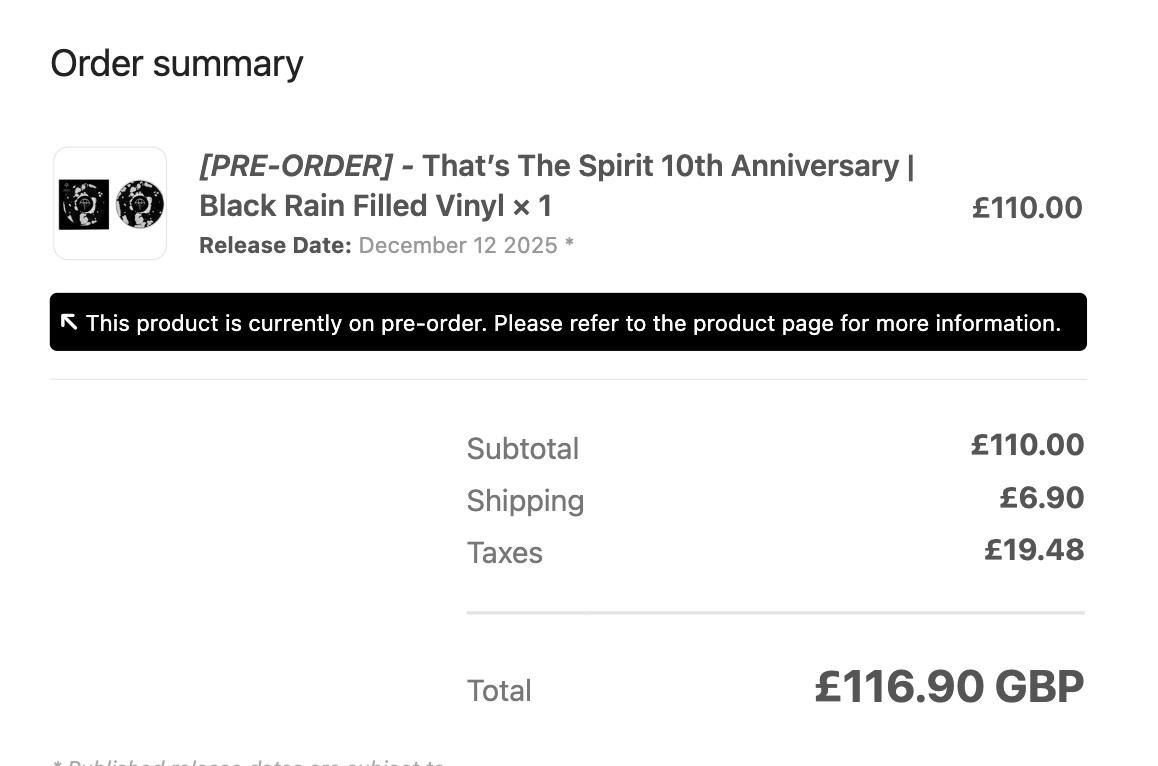Click the Shipping label
This screenshot has width=1158, height=766.
[526, 501]
